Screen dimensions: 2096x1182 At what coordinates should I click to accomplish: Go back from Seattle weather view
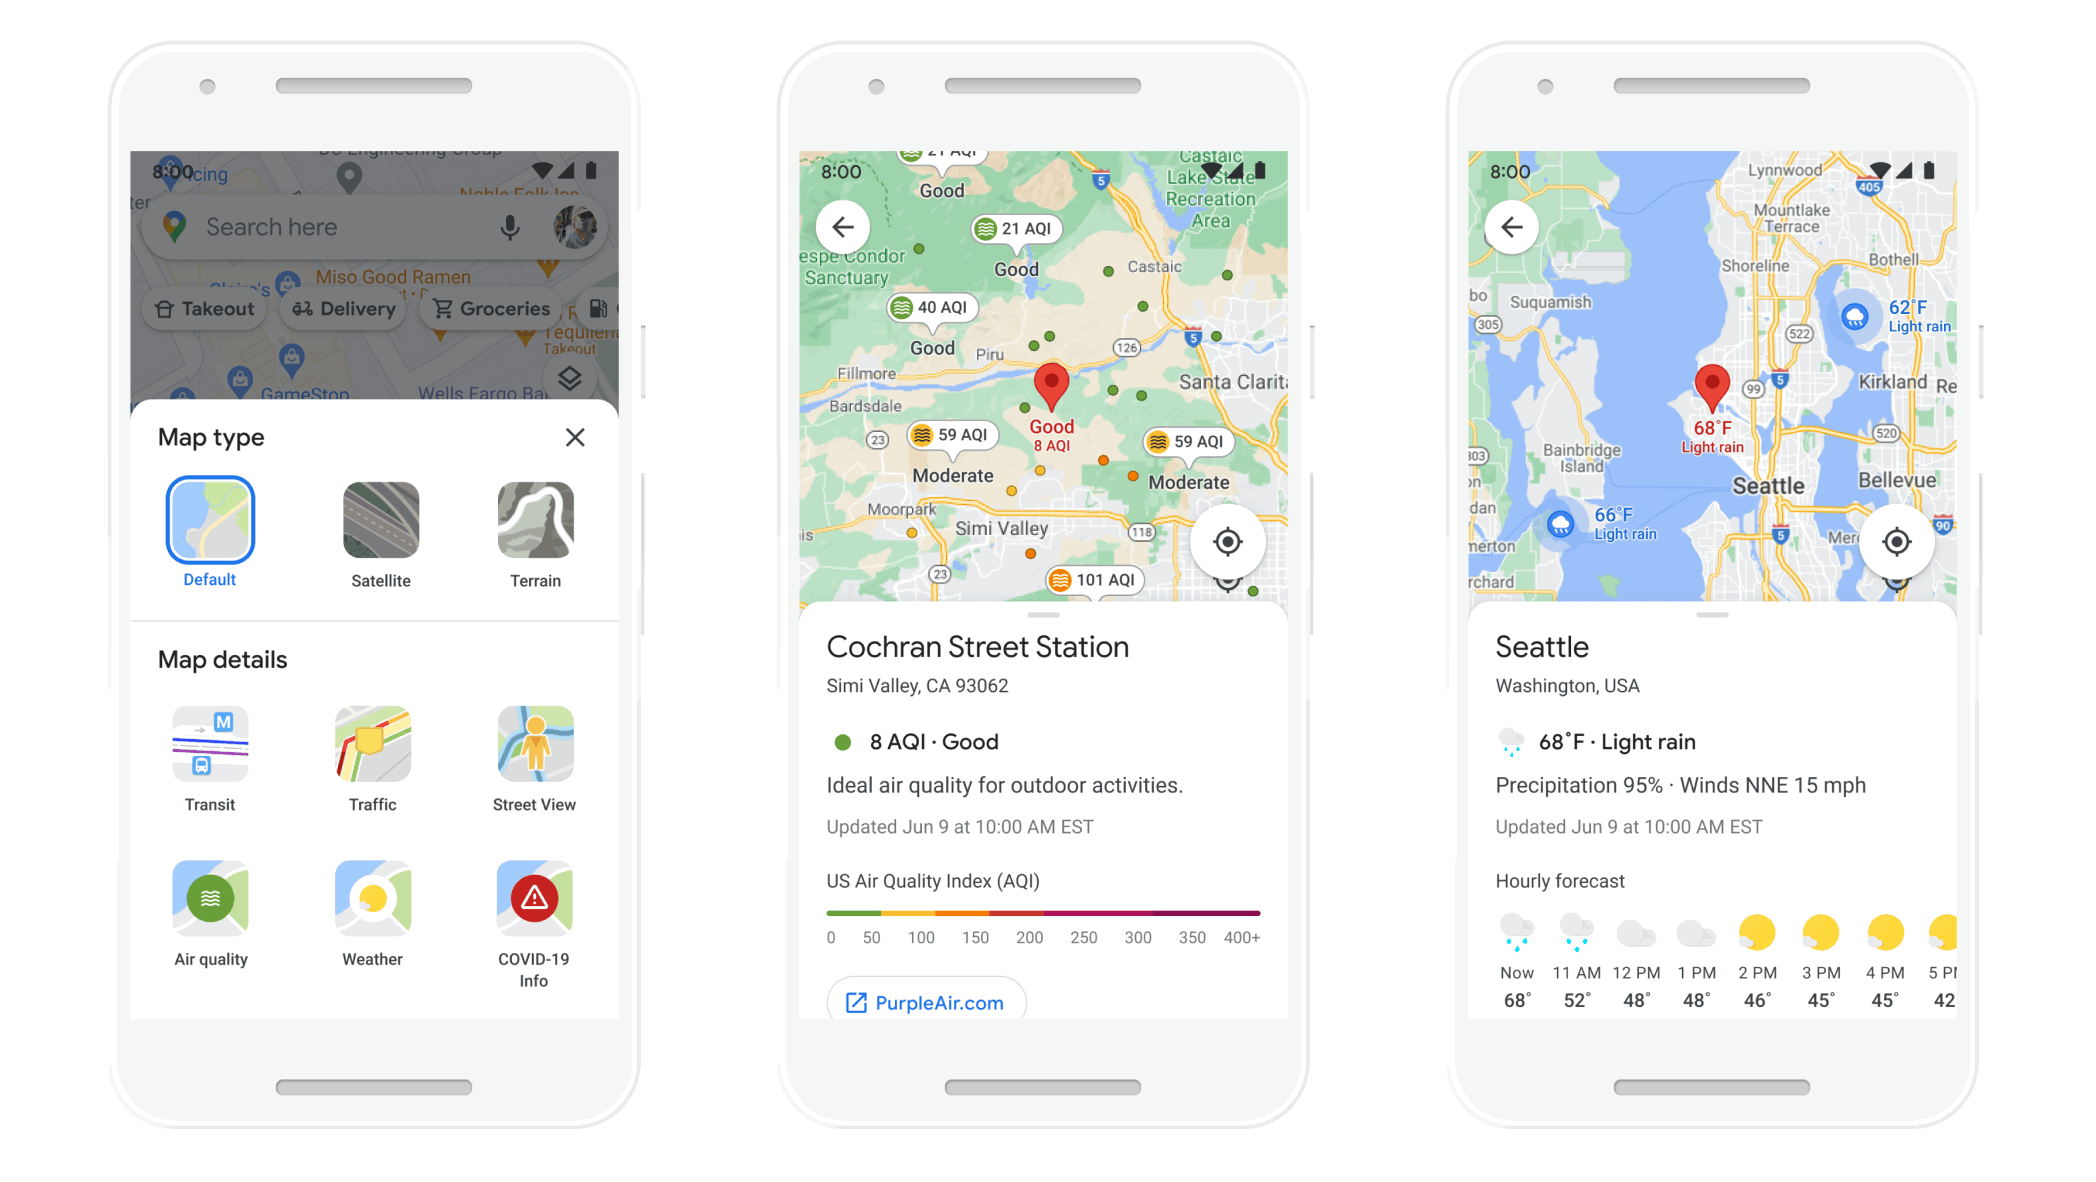click(1512, 227)
